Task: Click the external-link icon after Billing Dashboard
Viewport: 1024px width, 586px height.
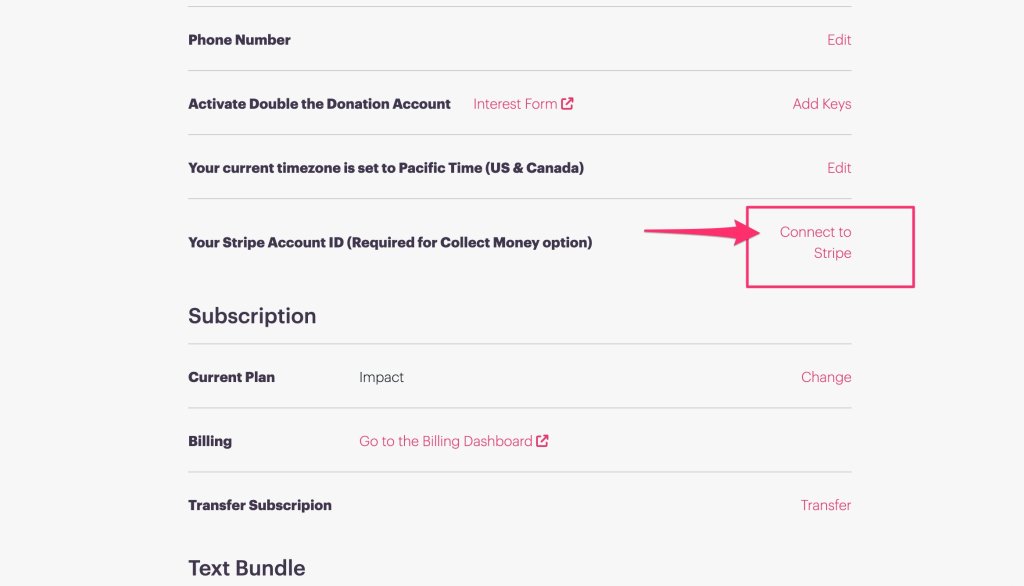Action: pyautogui.click(x=542, y=441)
